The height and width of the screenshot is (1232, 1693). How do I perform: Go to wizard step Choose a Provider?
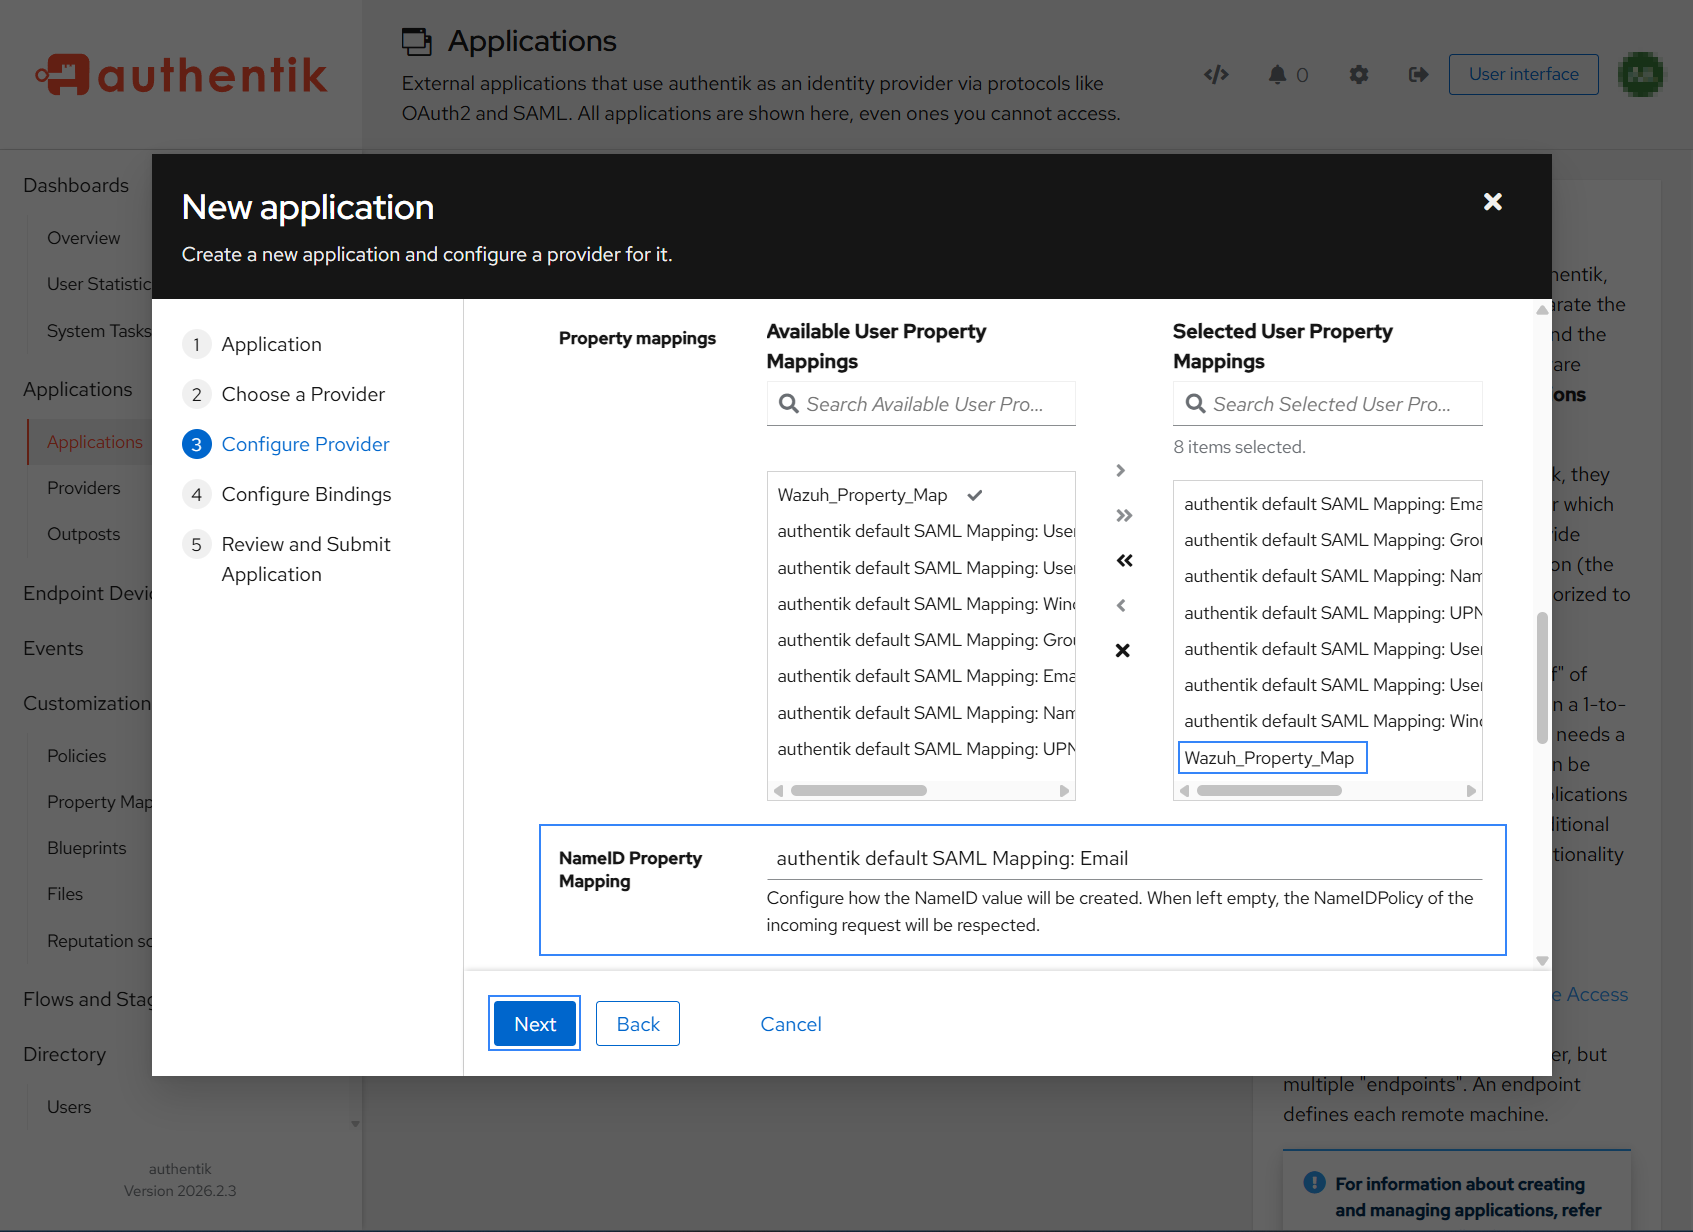(x=303, y=394)
